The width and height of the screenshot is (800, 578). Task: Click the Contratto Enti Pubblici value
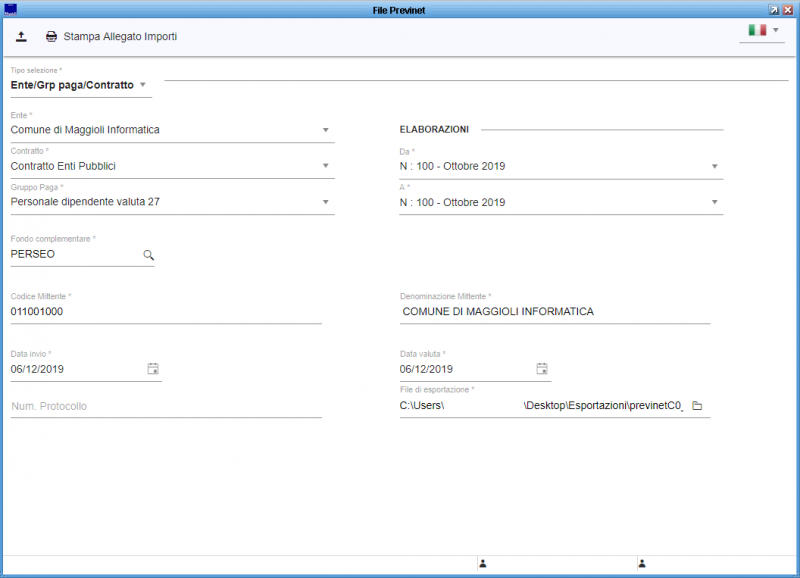coord(63,166)
